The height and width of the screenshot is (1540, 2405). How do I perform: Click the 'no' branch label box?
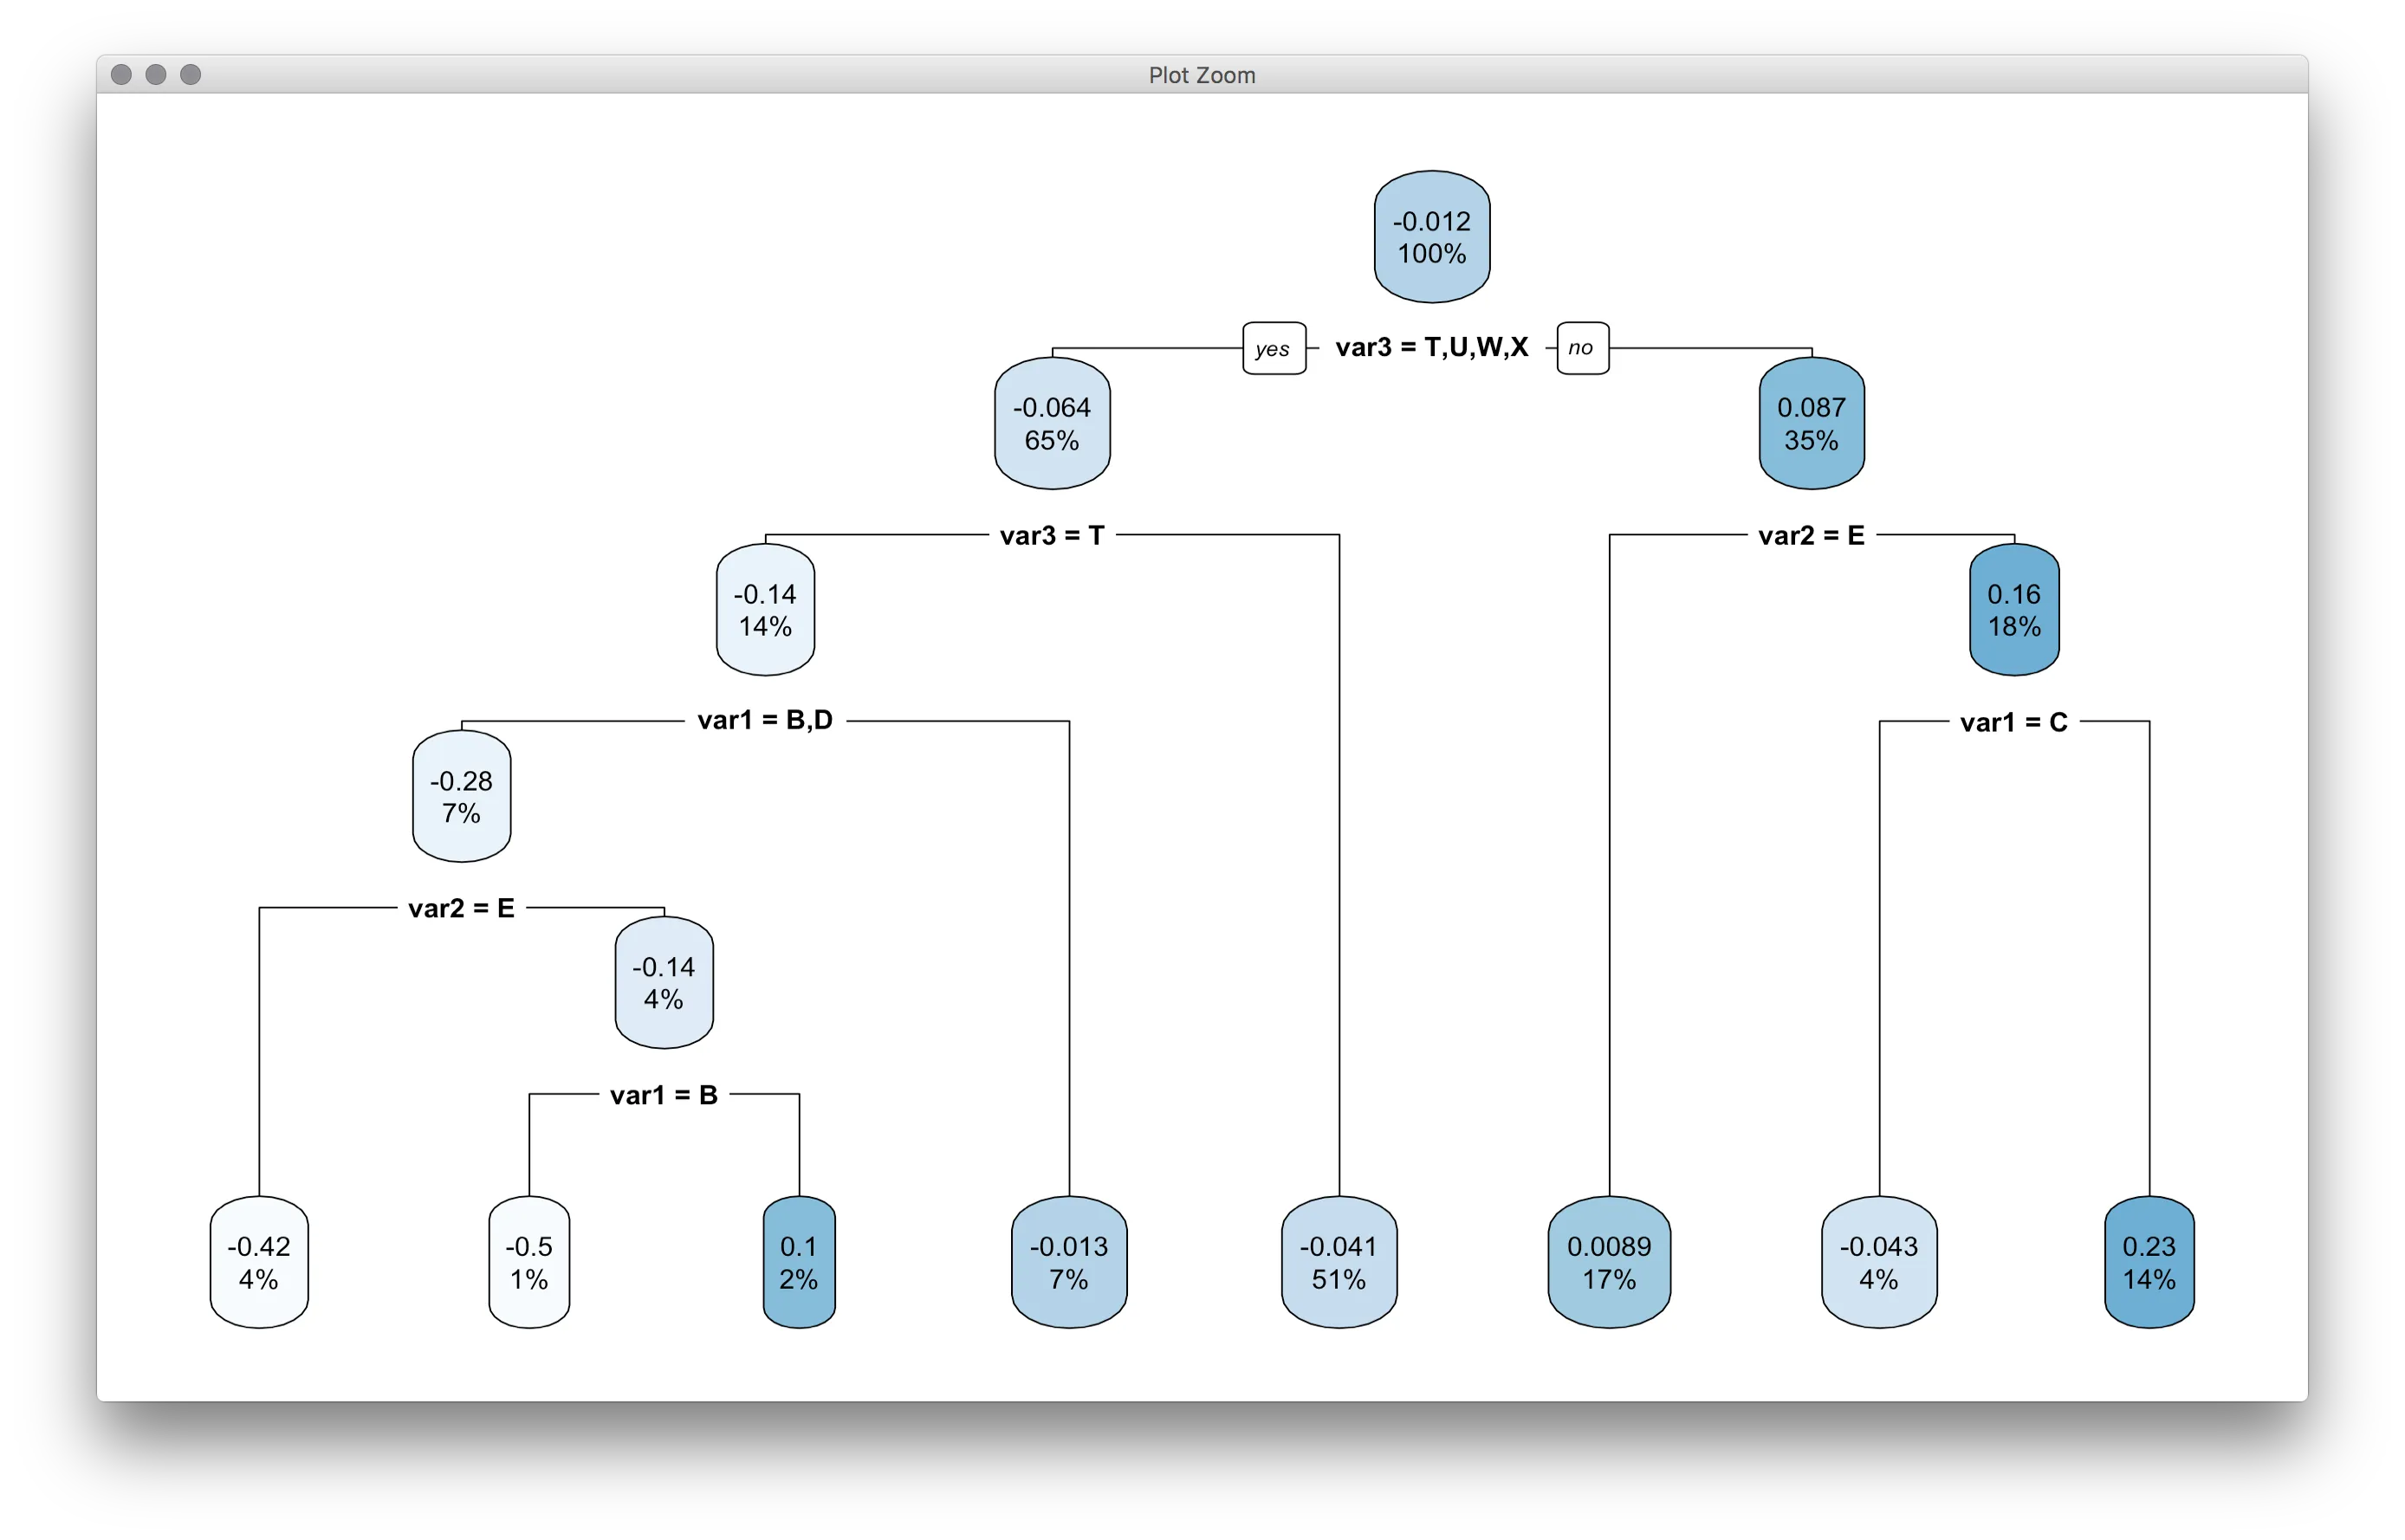[1582, 348]
